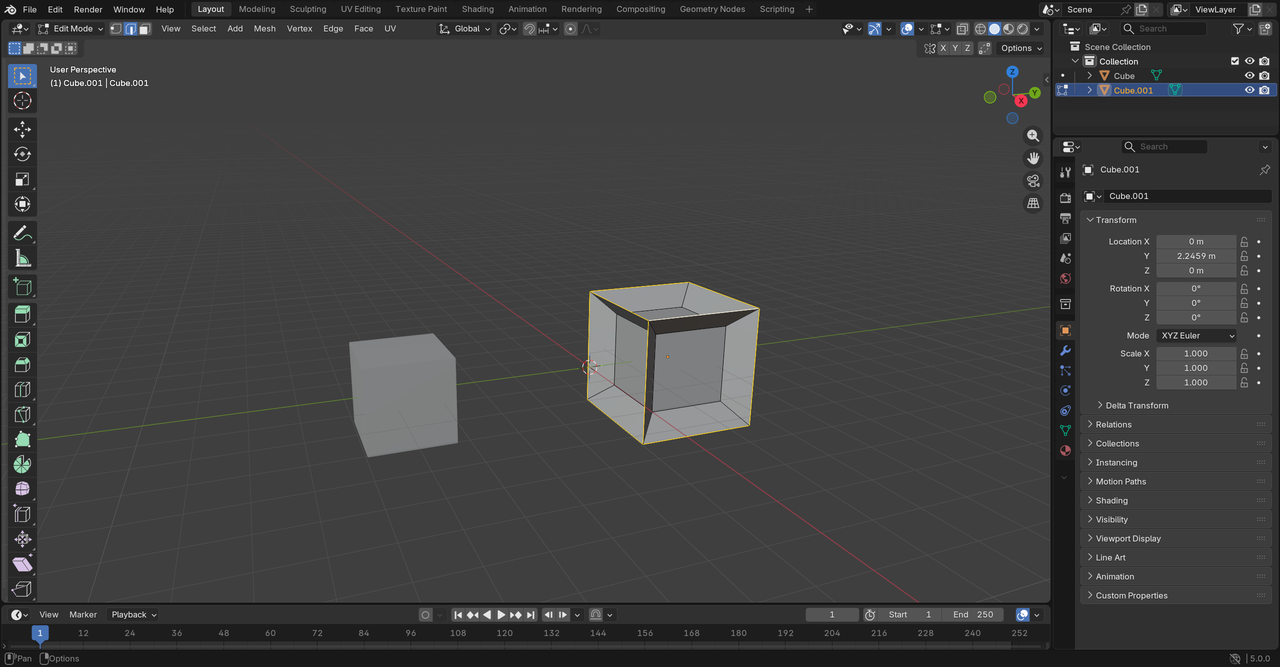Expand the Relations panel
Viewport: 1280px width, 667px height.
tap(1176, 424)
